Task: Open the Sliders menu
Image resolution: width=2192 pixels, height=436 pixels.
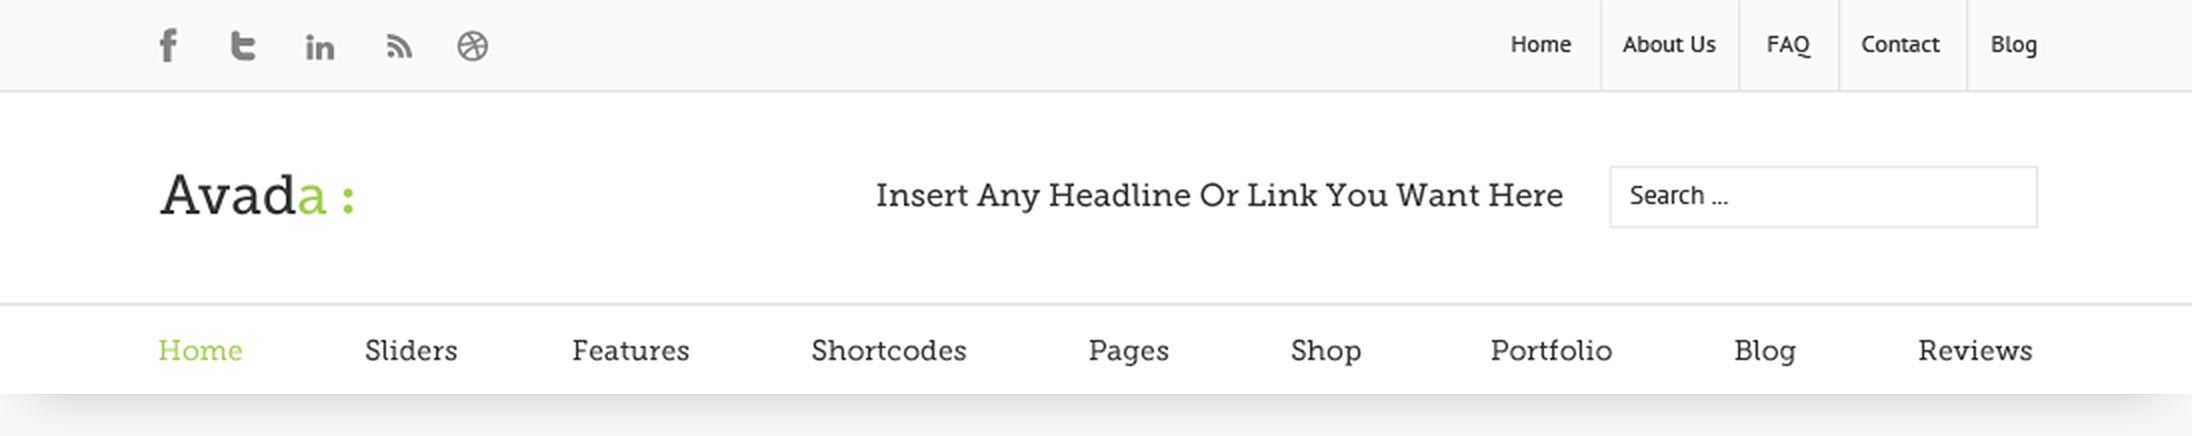Action: 411,351
